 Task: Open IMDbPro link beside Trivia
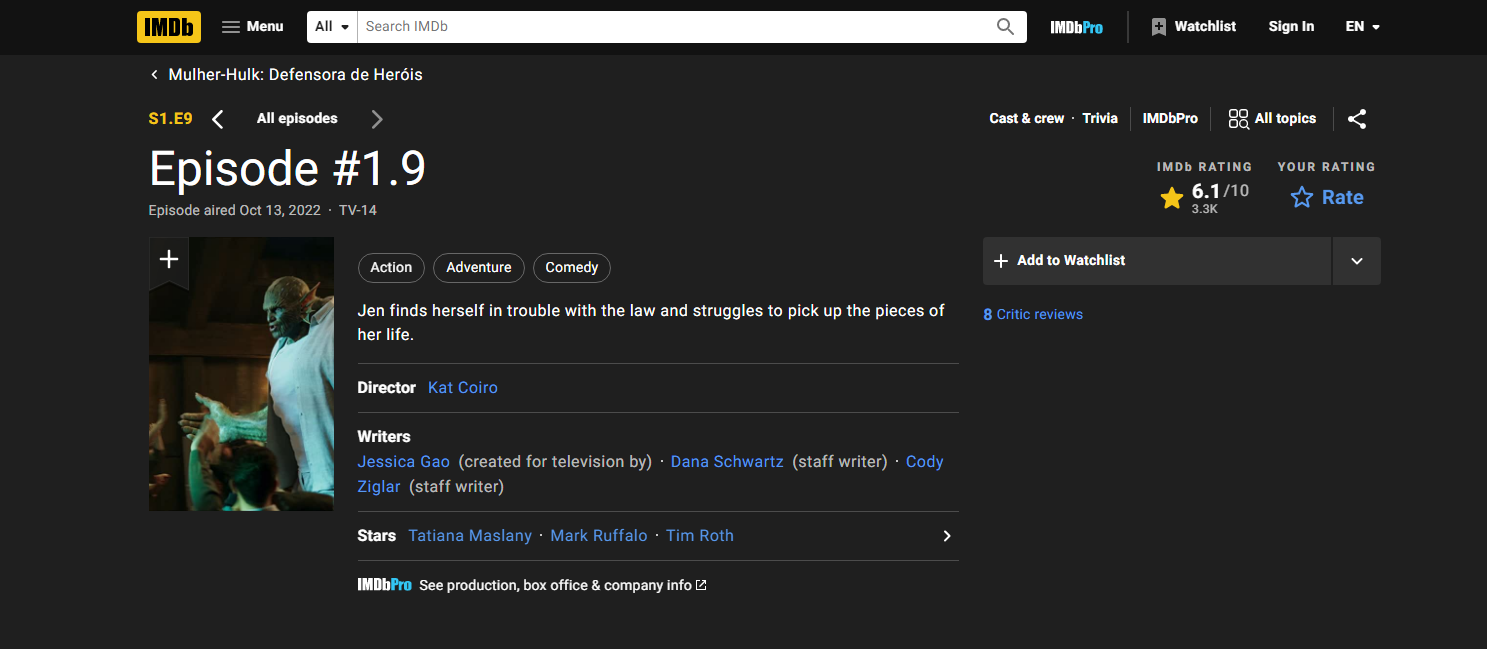[x=1170, y=118]
